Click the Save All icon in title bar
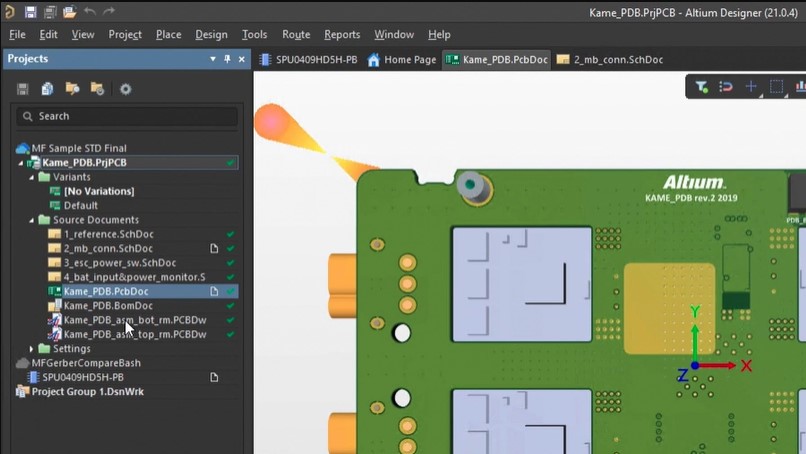The width and height of the screenshot is (806, 454). pos(50,12)
